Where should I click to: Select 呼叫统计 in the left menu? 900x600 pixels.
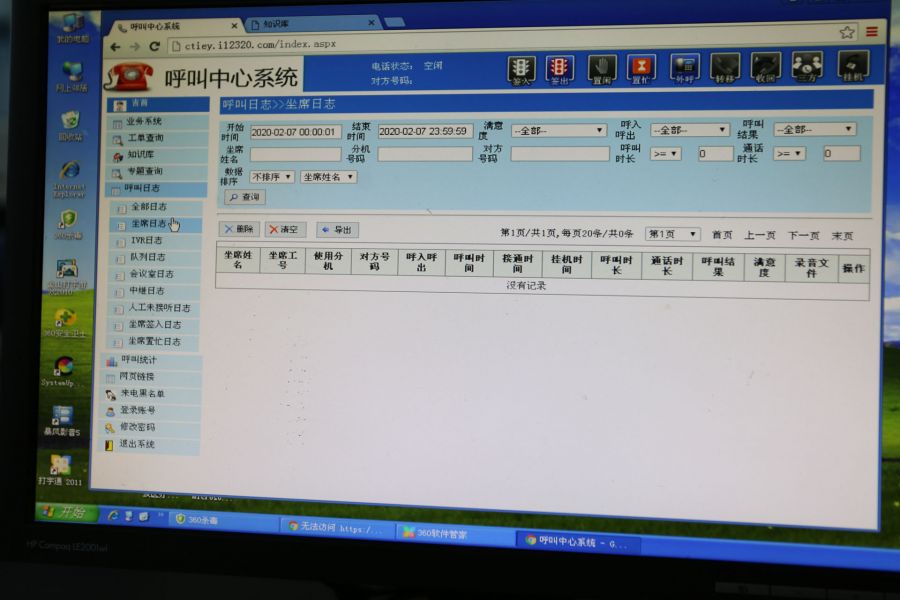click(140, 360)
